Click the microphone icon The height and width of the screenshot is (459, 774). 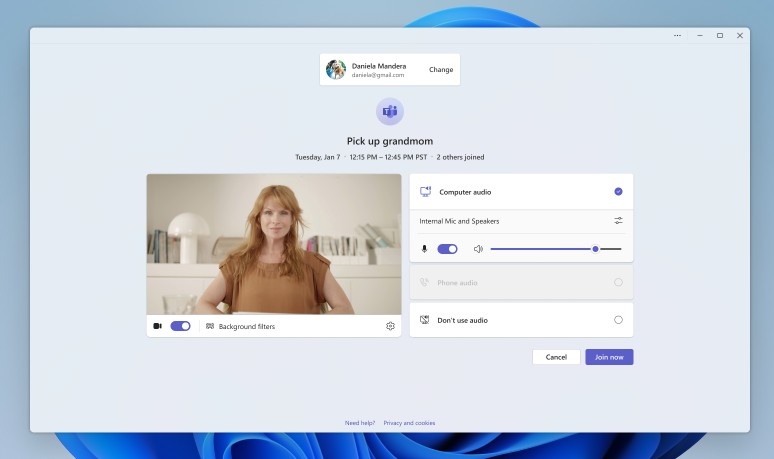[x=424, y=249]
